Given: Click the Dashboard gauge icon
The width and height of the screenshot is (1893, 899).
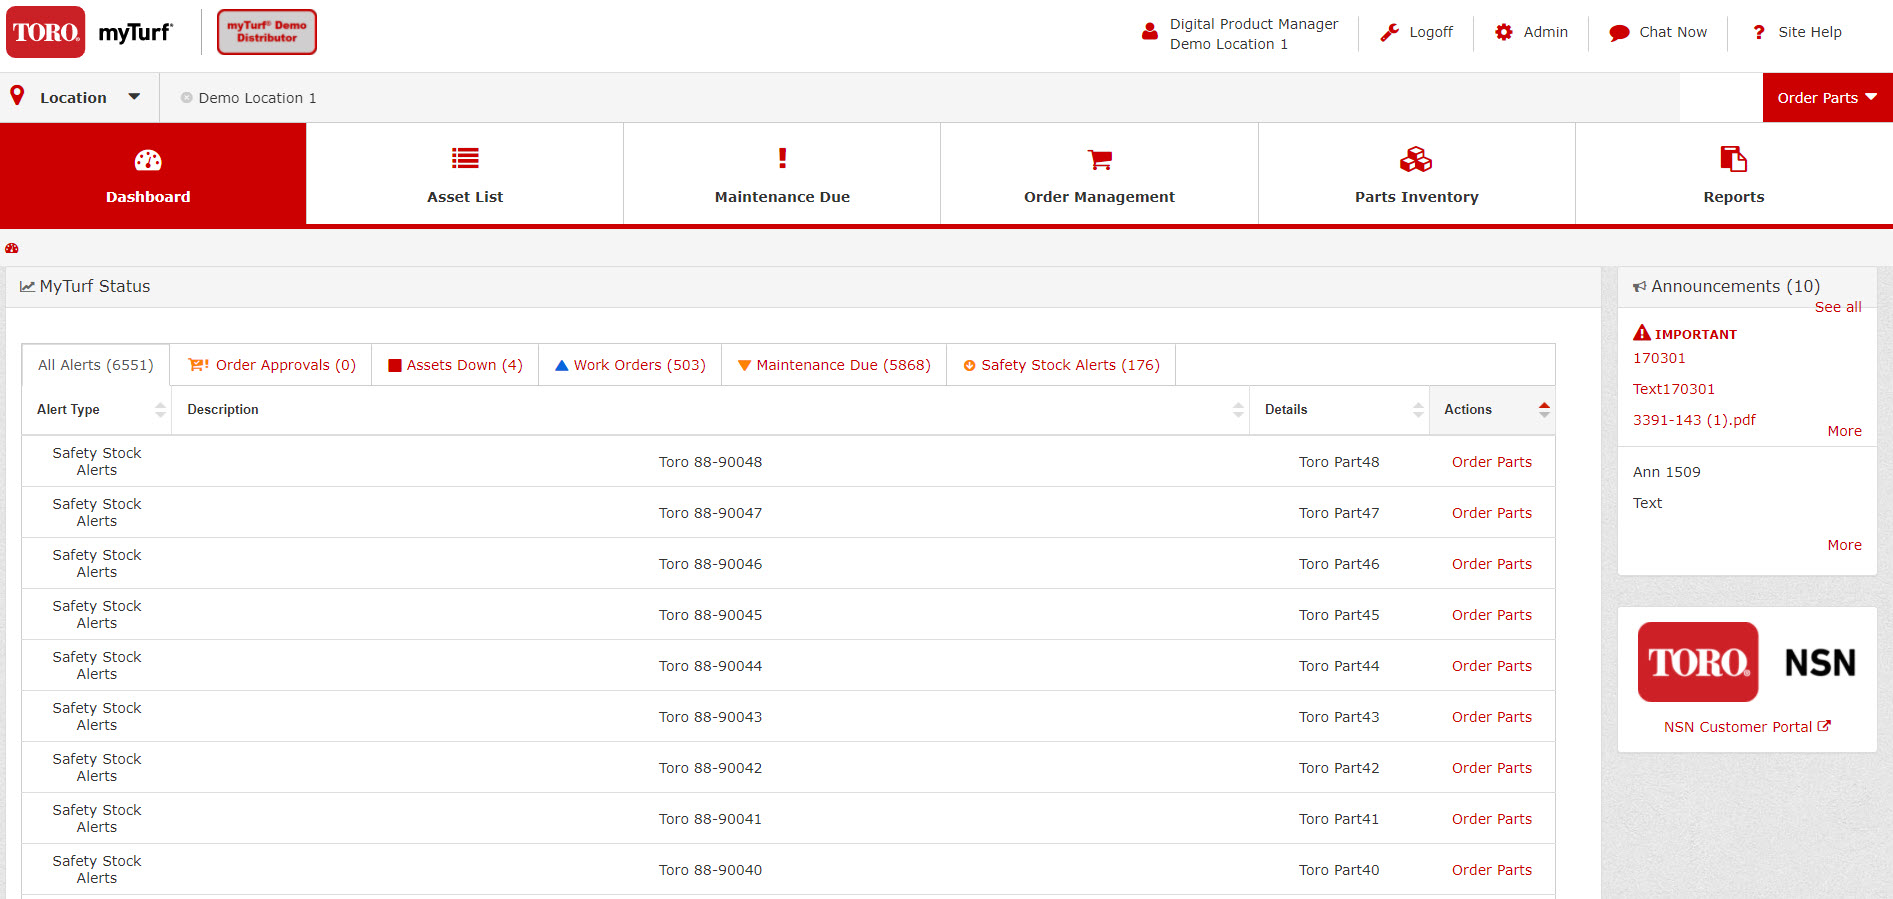Looking at the screenshot, I should coord(148,160).
